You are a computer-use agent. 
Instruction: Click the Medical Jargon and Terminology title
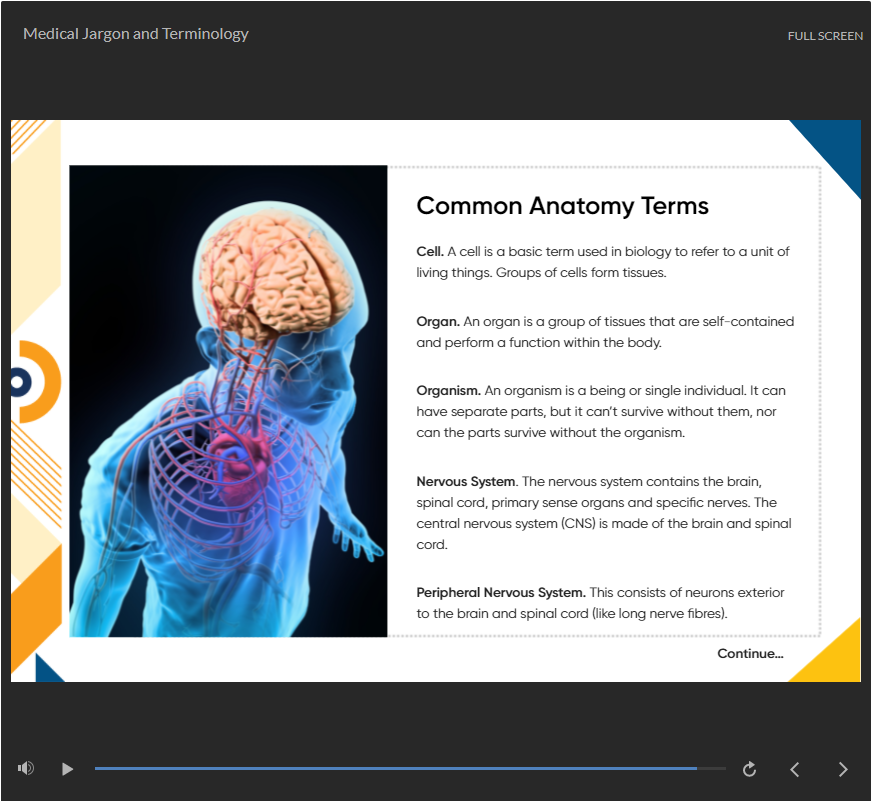[136, 34]
